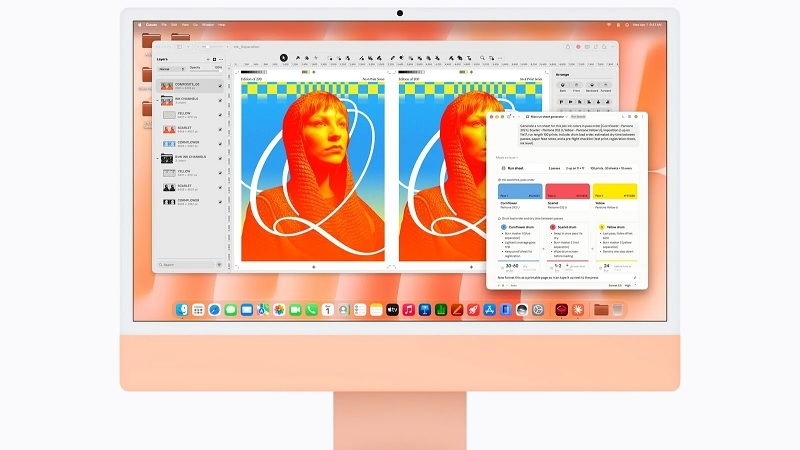The height and width of the screenshot is (450, 800).
Task: Click the Back arrange button
Action: point(563,87)
